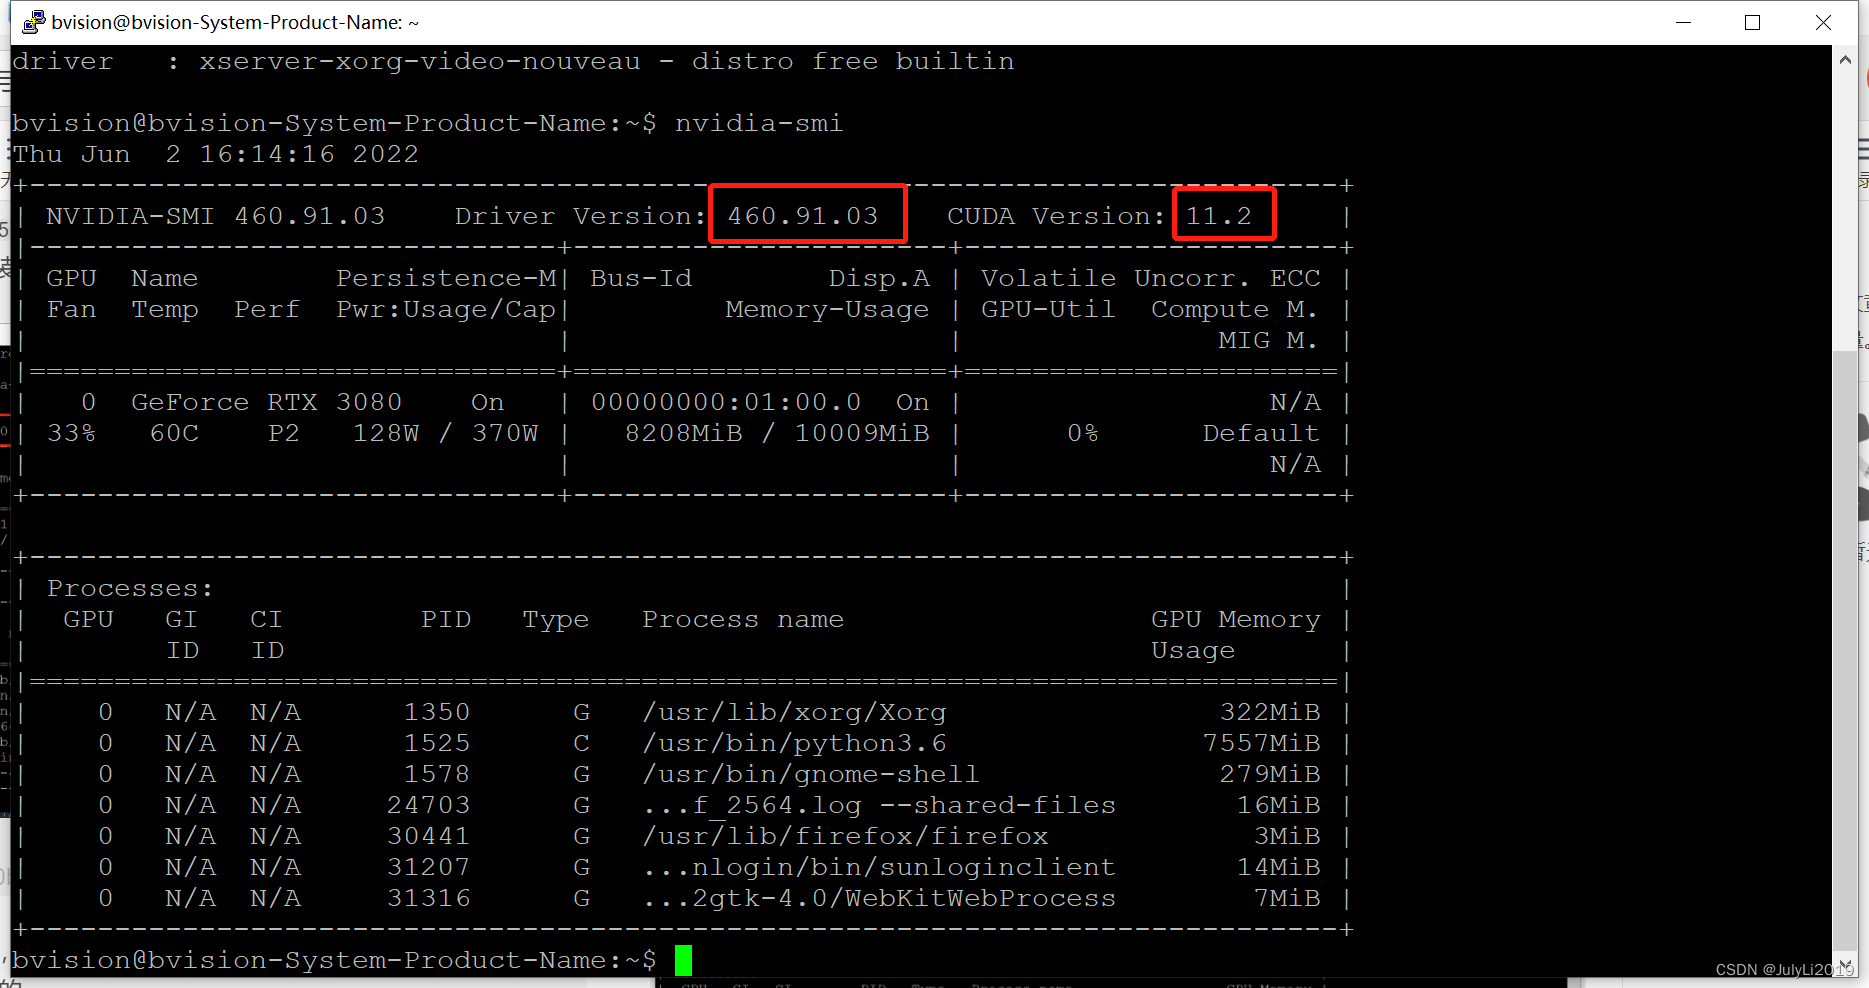Image resolution: width=1869 pixels, height=988 pixels.
Task: Click the 0% GPU-Util value
Action: (1082, 433)
